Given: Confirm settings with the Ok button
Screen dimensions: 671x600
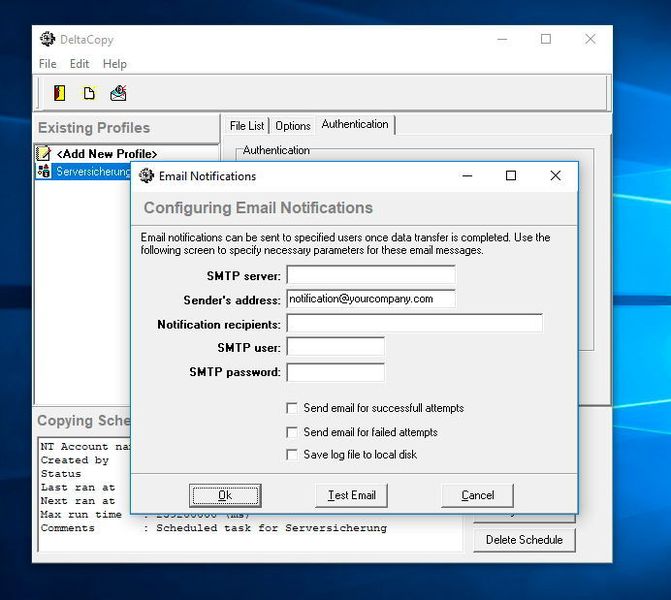Looking at the screenshot, I should tap(225, 496).
